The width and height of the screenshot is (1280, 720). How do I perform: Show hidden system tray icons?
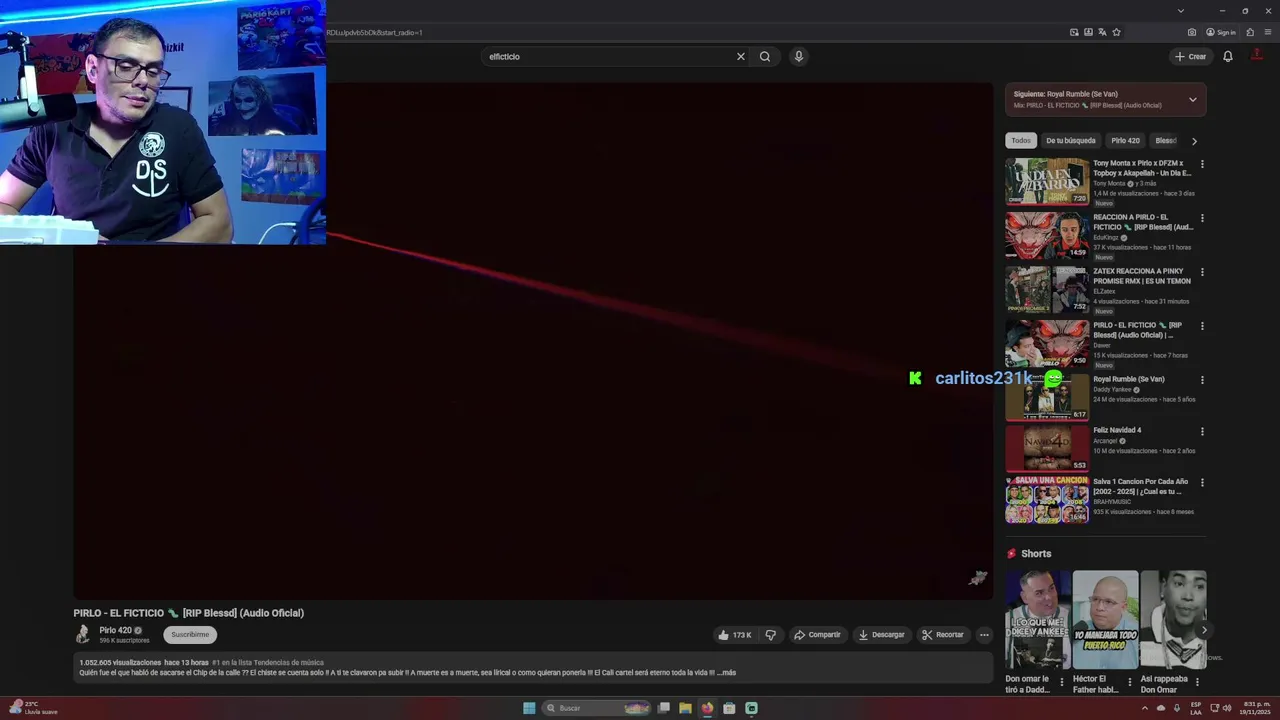point(1145,708)
